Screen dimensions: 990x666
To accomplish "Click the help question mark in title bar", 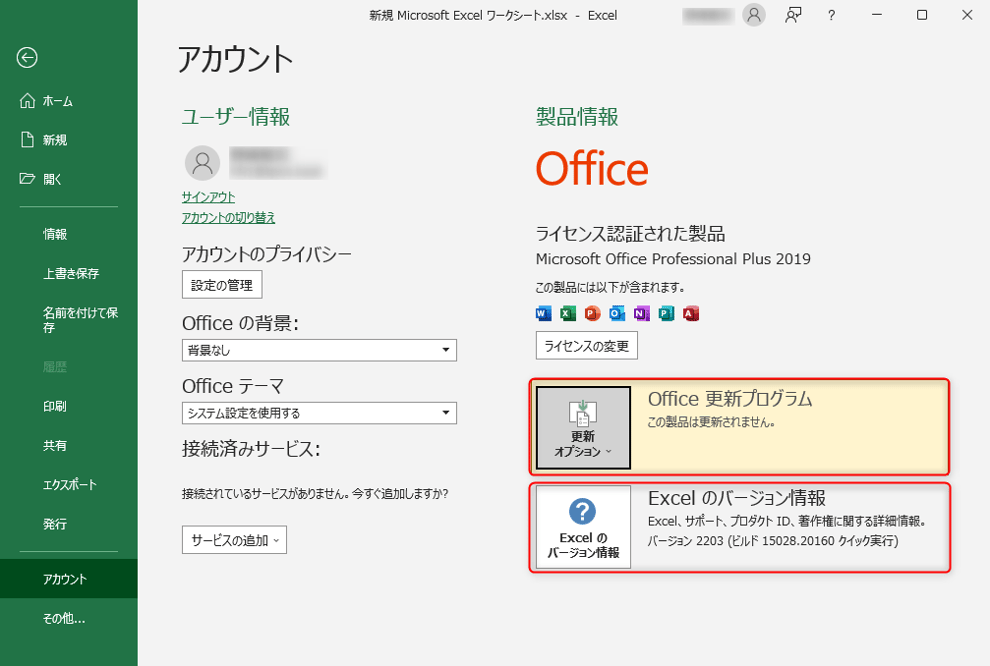I will [x=832, y=15].
